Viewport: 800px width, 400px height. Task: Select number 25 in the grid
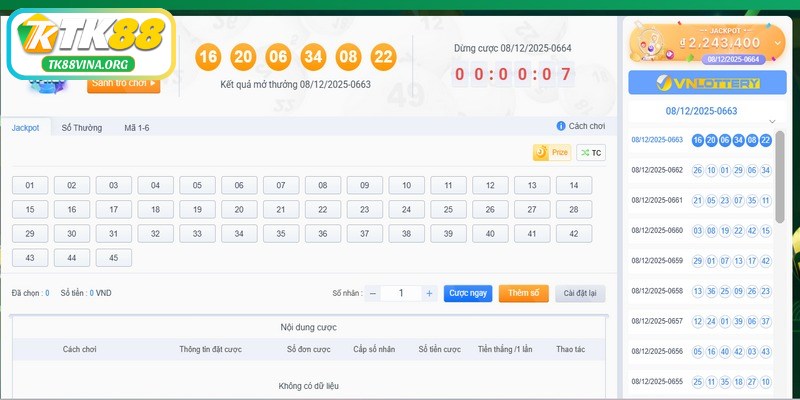448,209
